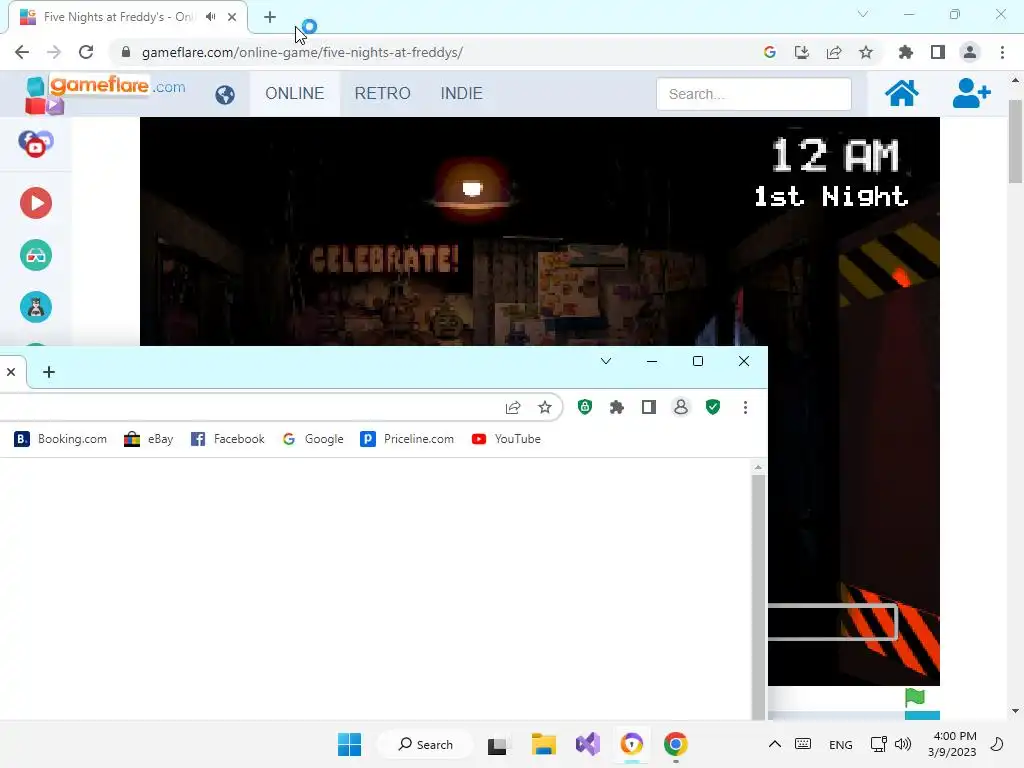Click the add user sign-up icon
This screenshot has width=1024, height=768.
972,93
